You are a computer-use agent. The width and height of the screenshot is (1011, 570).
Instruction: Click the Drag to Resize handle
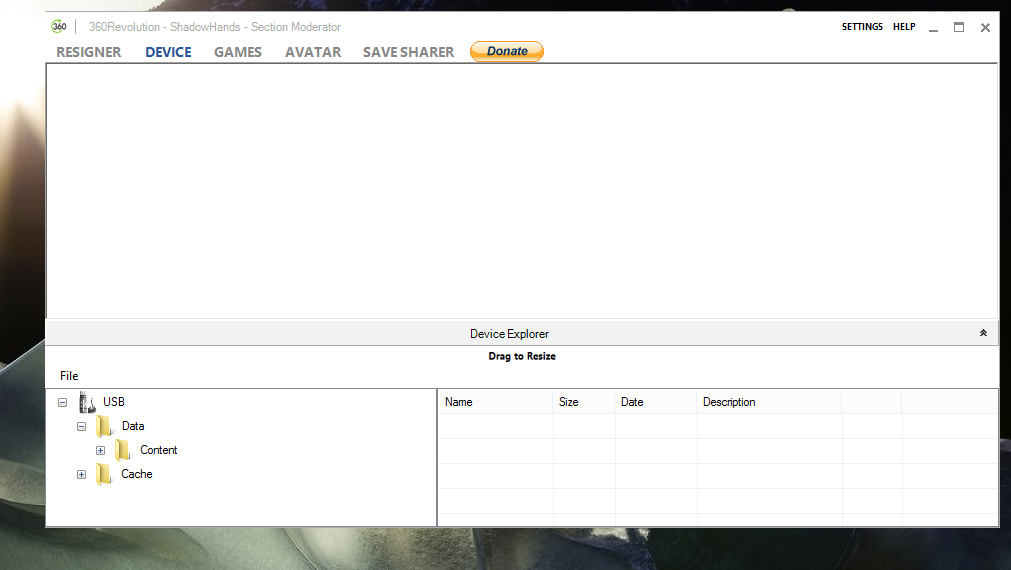(522, 356)
